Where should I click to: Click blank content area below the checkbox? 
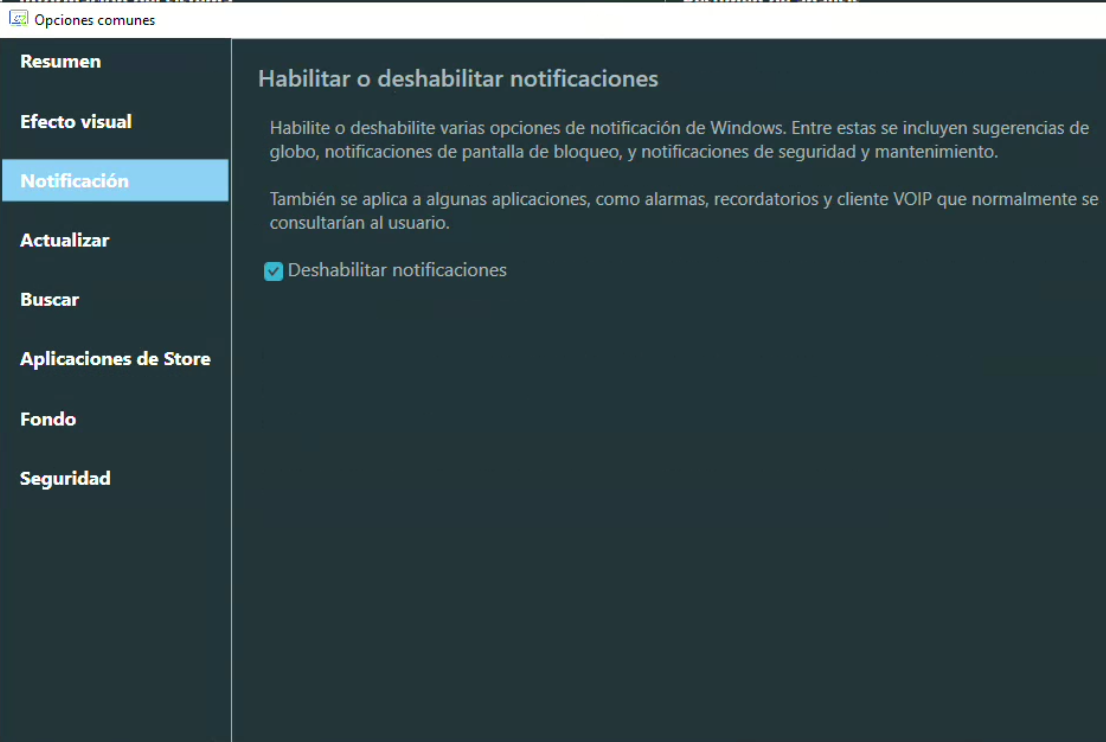tap(660, 500)
